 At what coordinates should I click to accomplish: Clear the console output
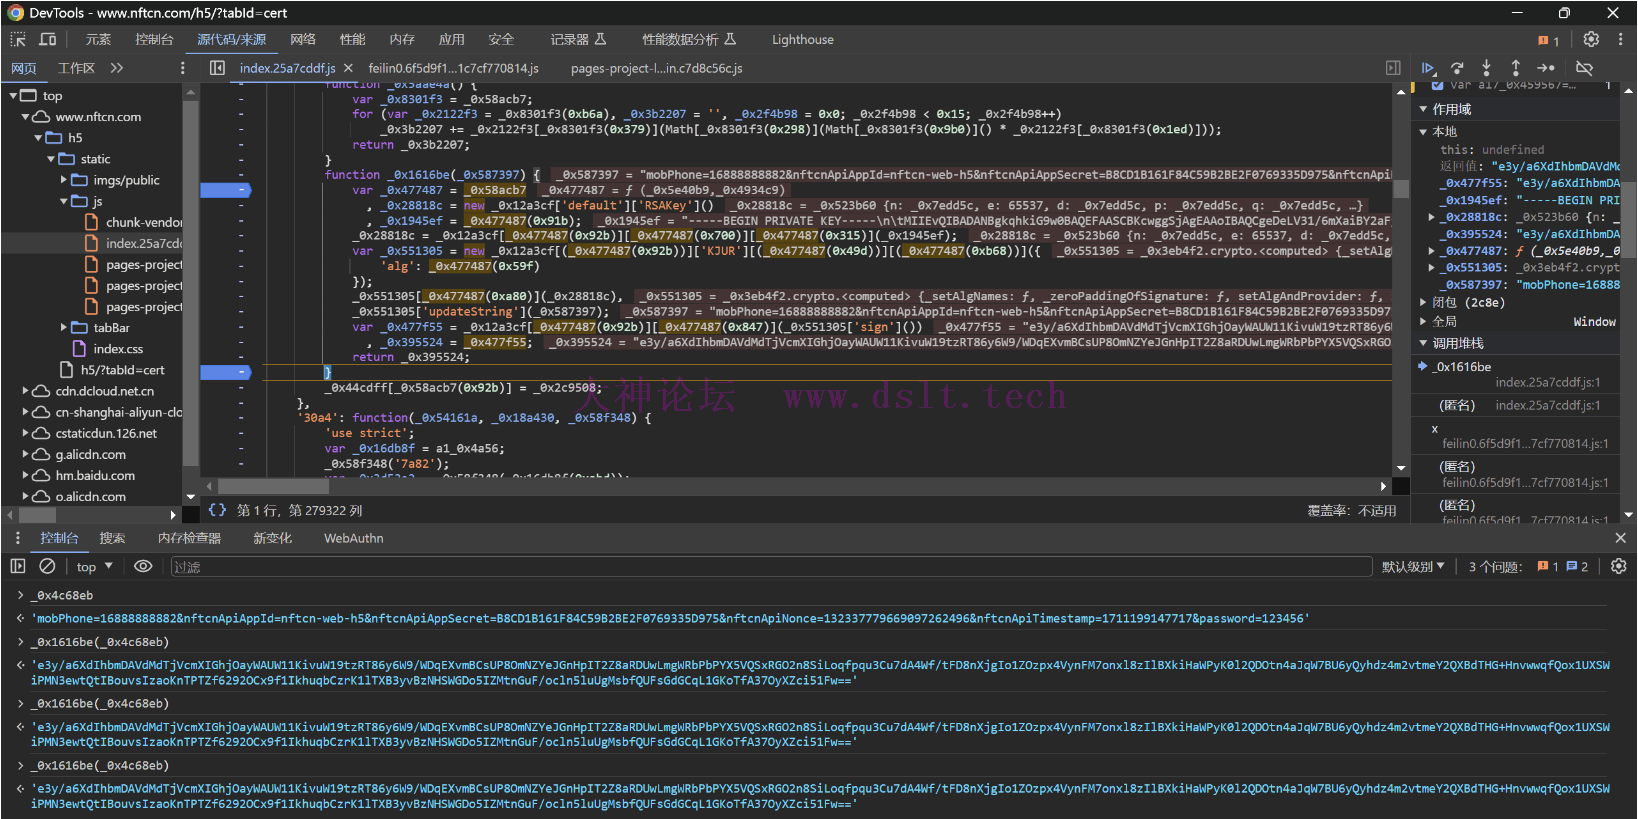(47, 566)
